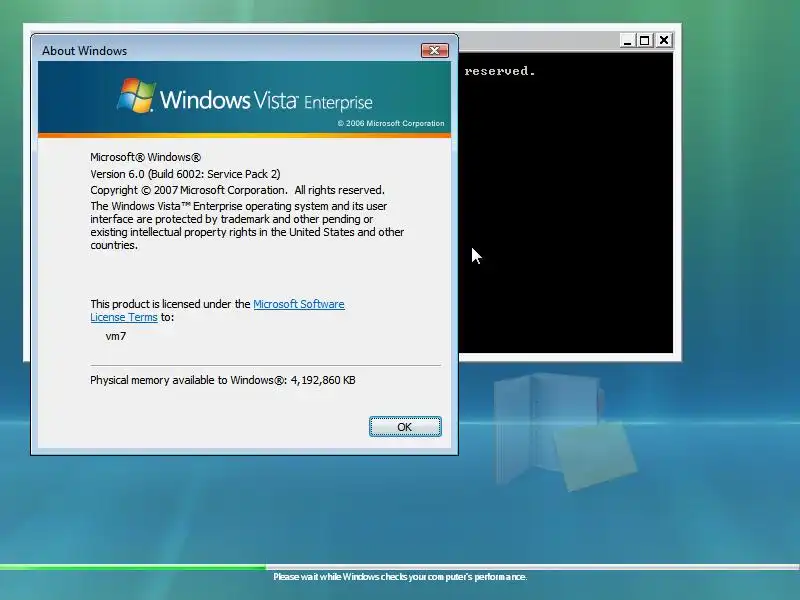Click the physical memory value '4,192,860 KB'
The width and height of the screenshot is (800, 600).
pyautogui.click(x=323, y=380)
